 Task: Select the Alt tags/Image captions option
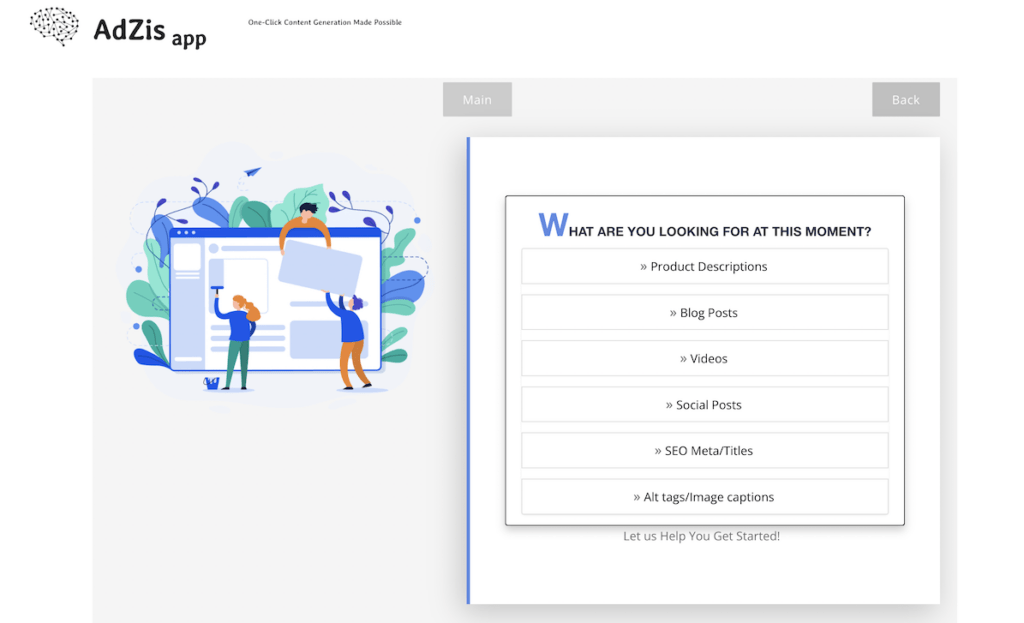pyautogui.click(x=705, y=497)
